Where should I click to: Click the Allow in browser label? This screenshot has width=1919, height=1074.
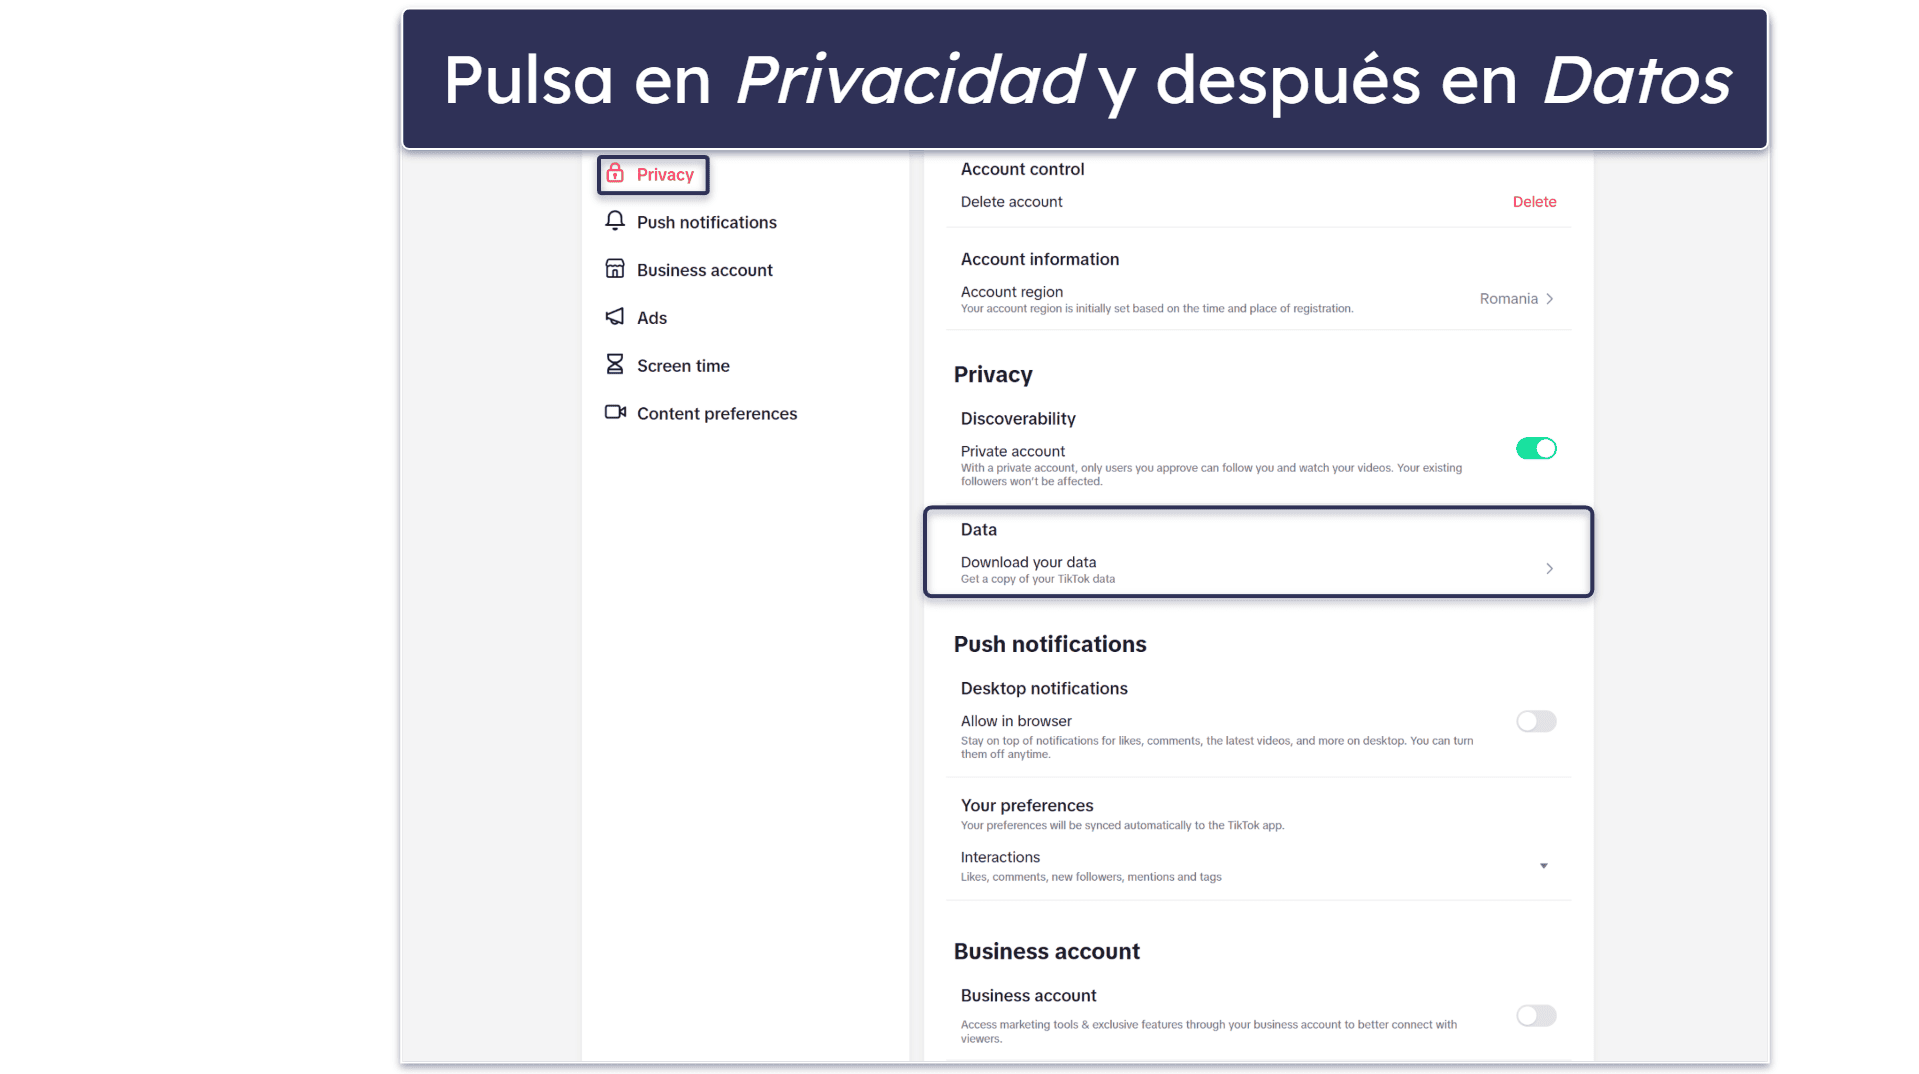click(x=1016, y=721)
